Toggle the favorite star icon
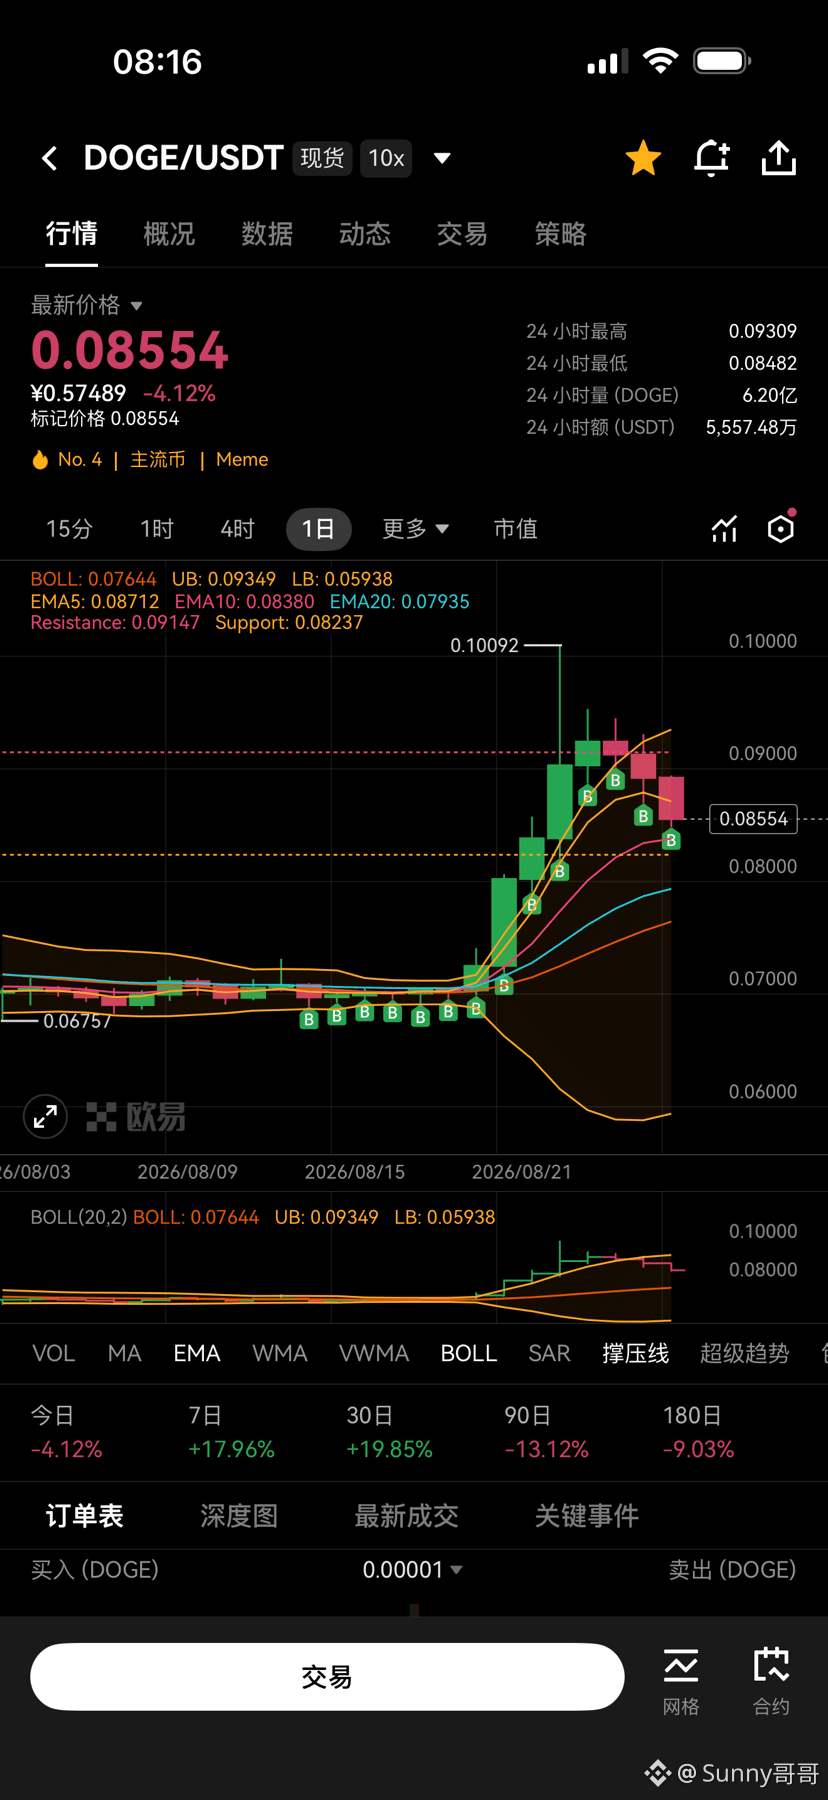 (x=643, y=158)
